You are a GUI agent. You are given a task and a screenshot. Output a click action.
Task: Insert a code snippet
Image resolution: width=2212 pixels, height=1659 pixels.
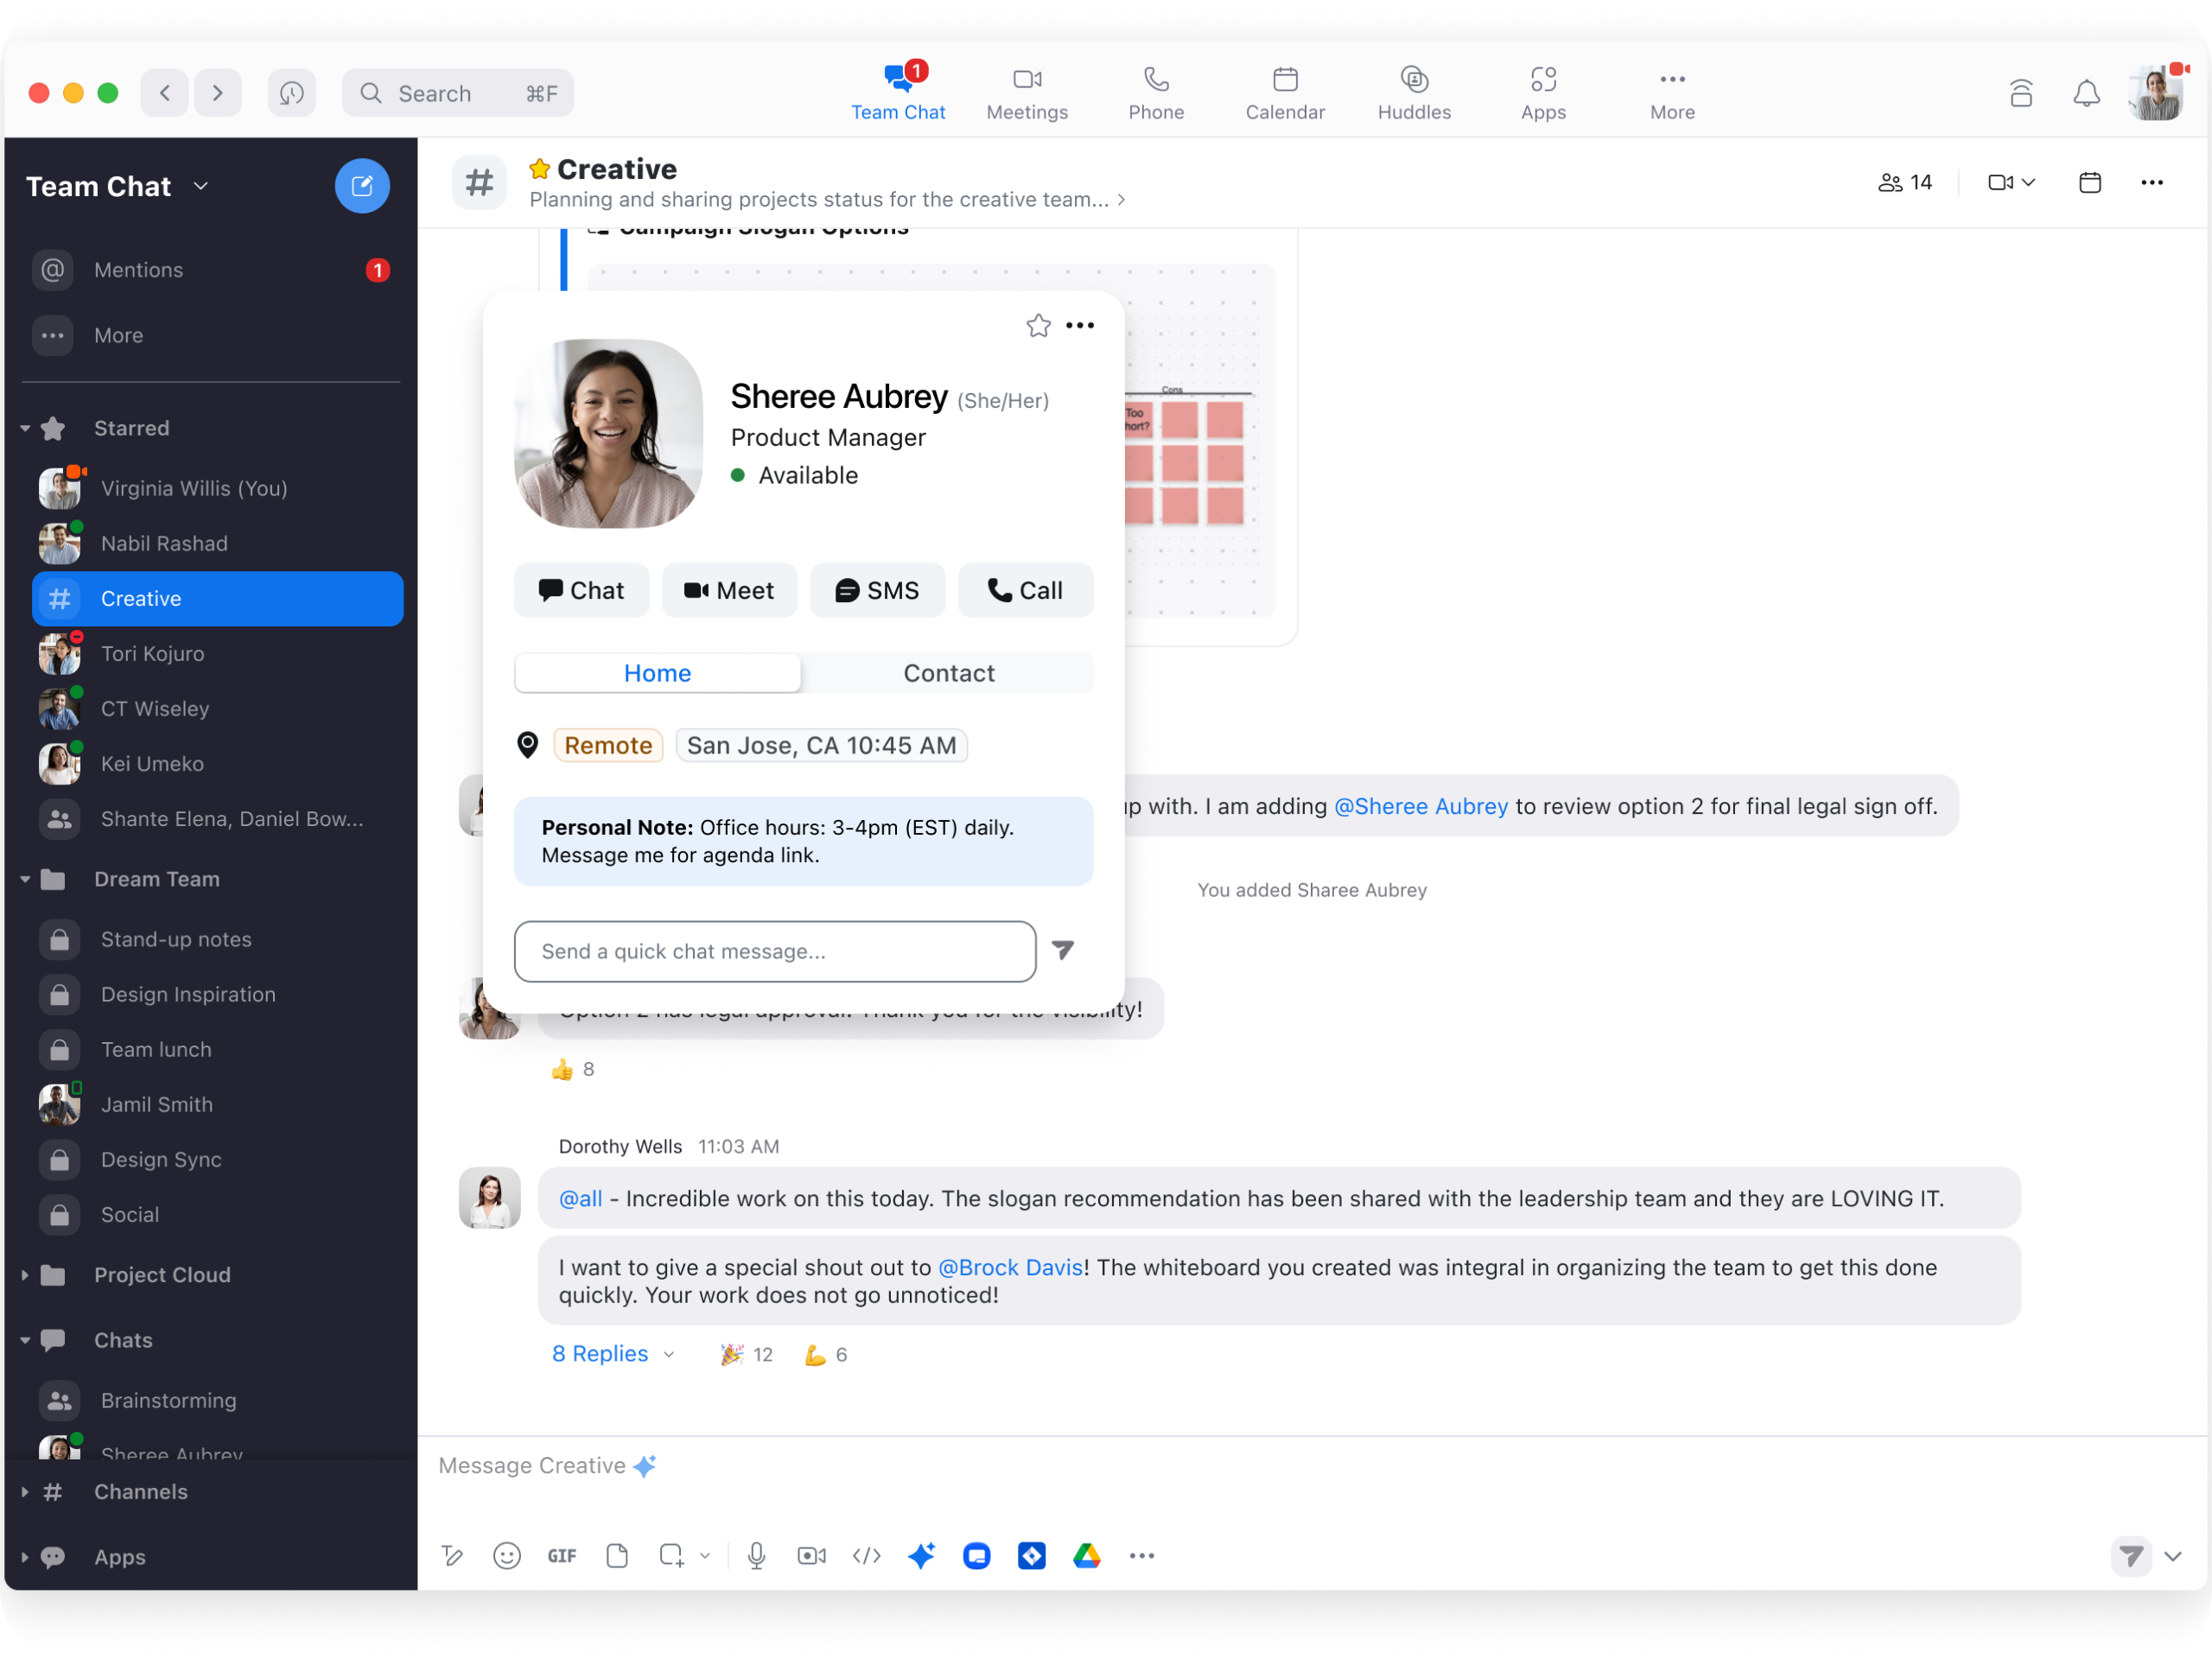866,1556
